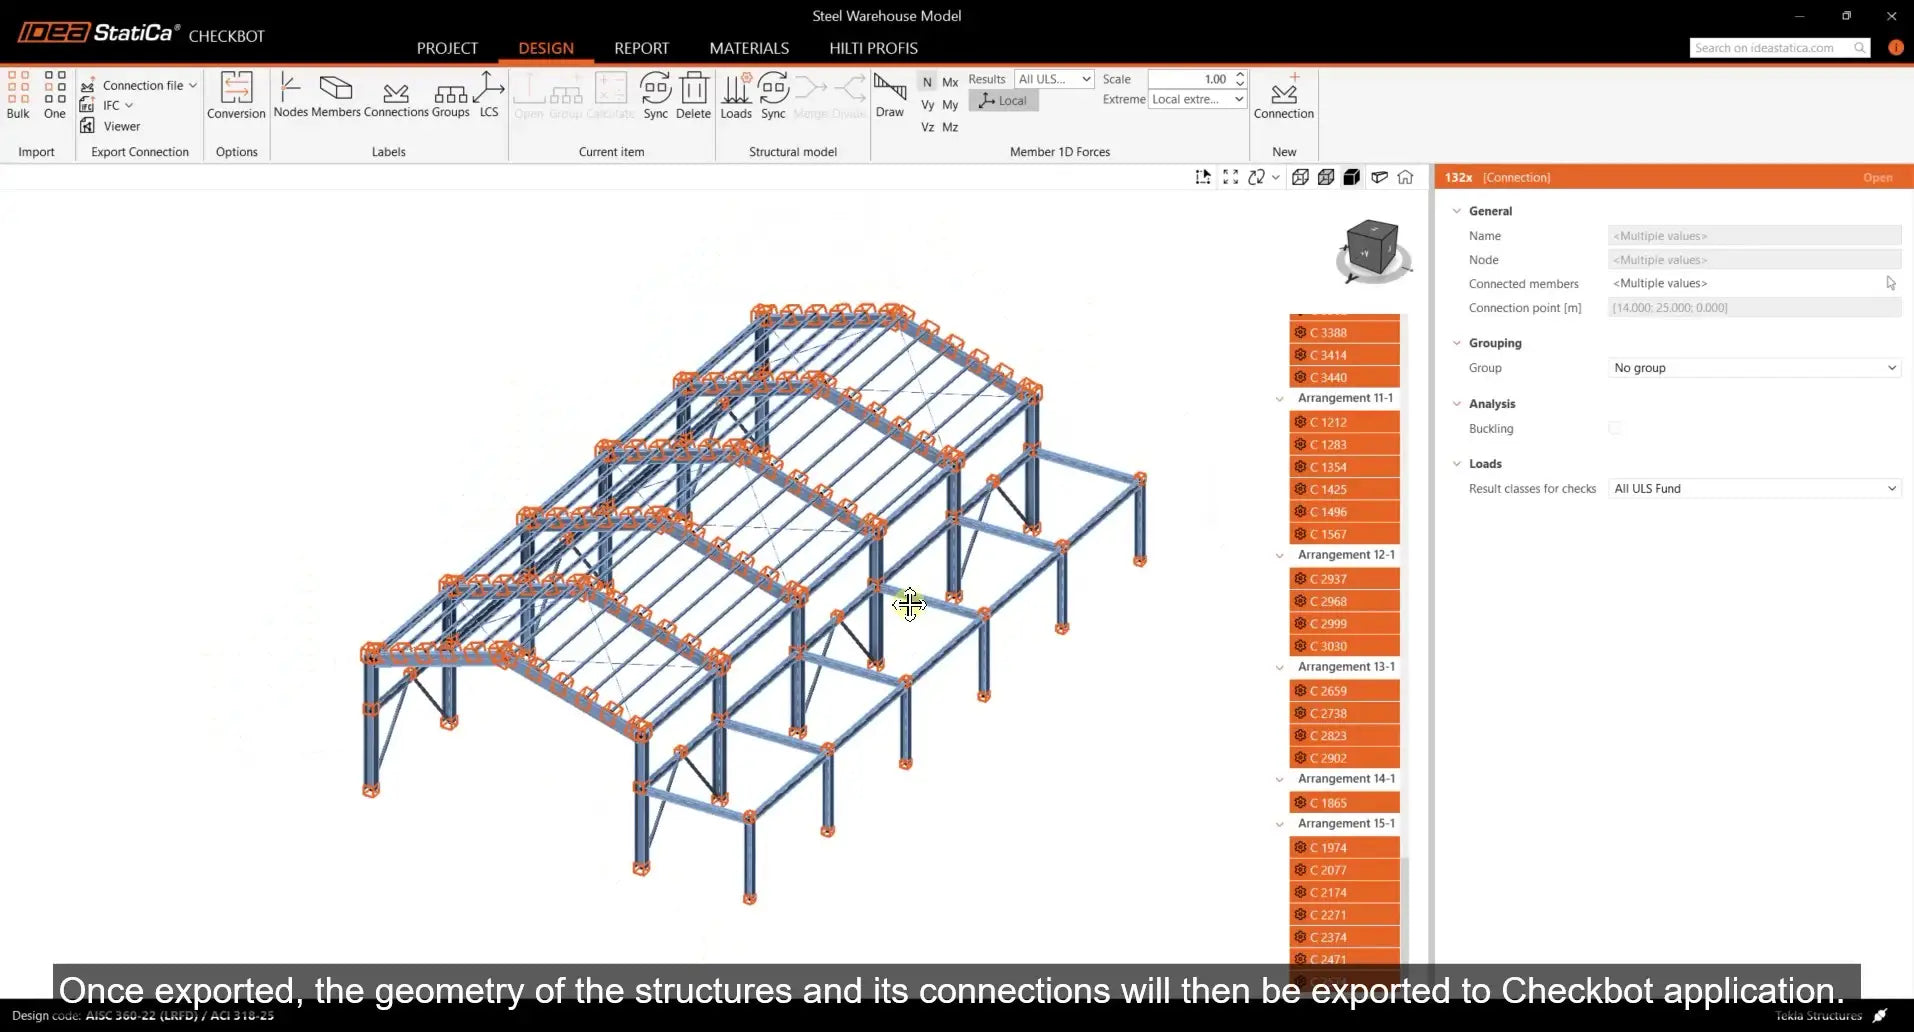Delete the current item
The image size is (1914, 1032).
click(693, 96)
